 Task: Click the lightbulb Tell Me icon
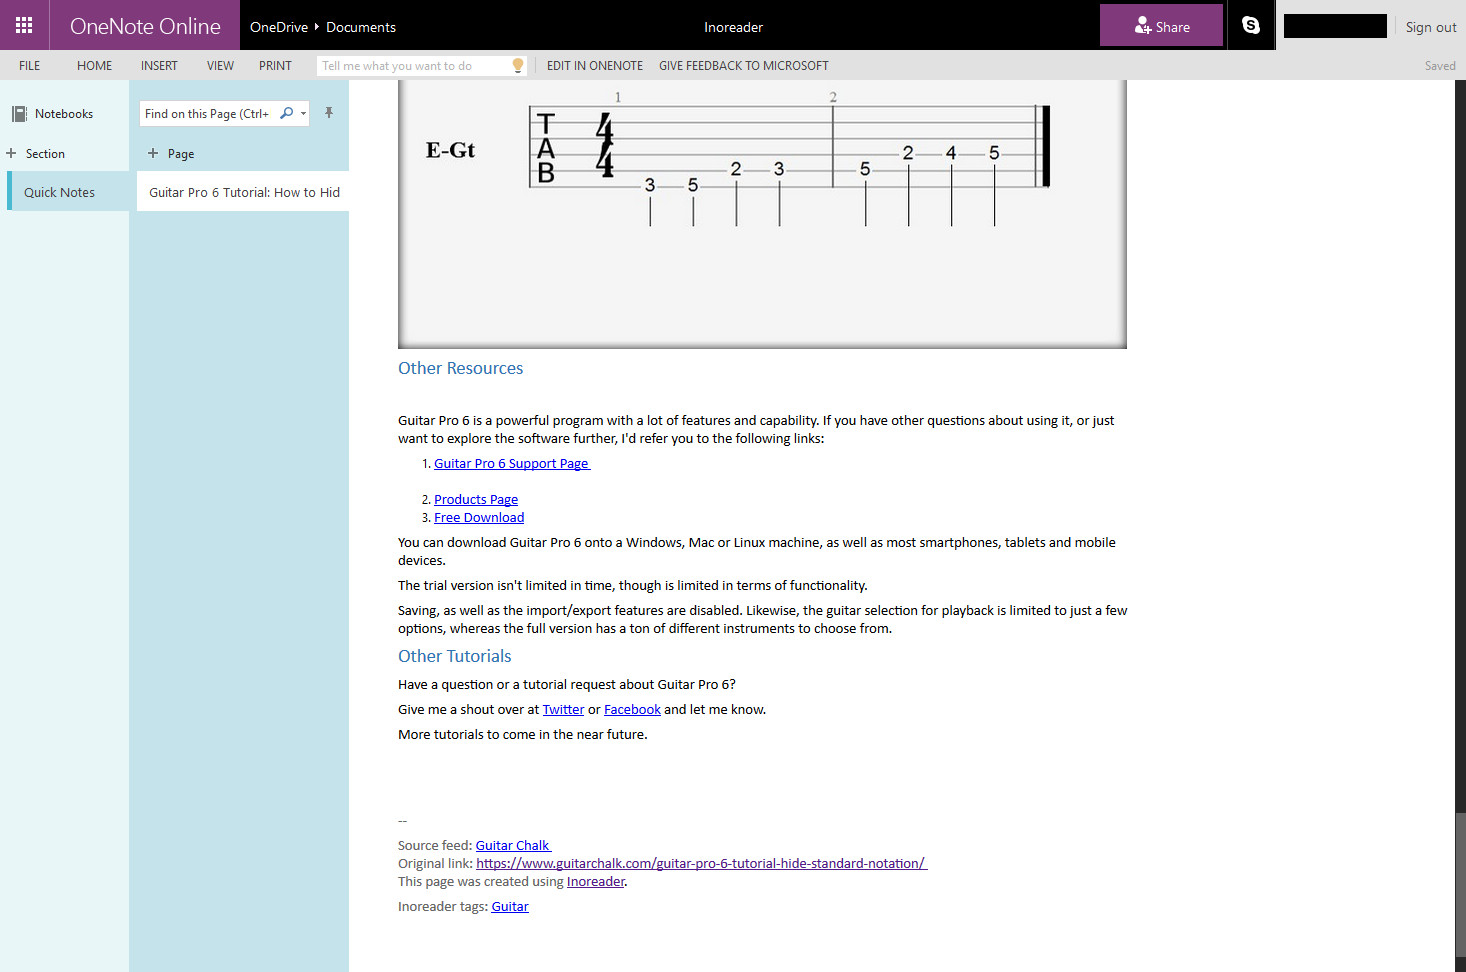[518, 65]
